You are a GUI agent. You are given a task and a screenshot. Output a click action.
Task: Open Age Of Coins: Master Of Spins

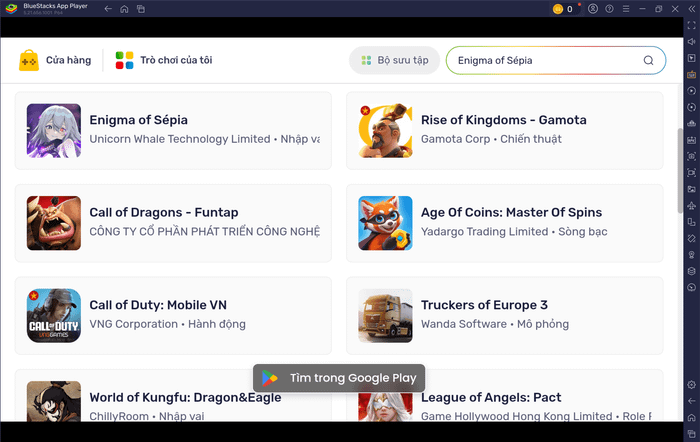pos(505,223)
